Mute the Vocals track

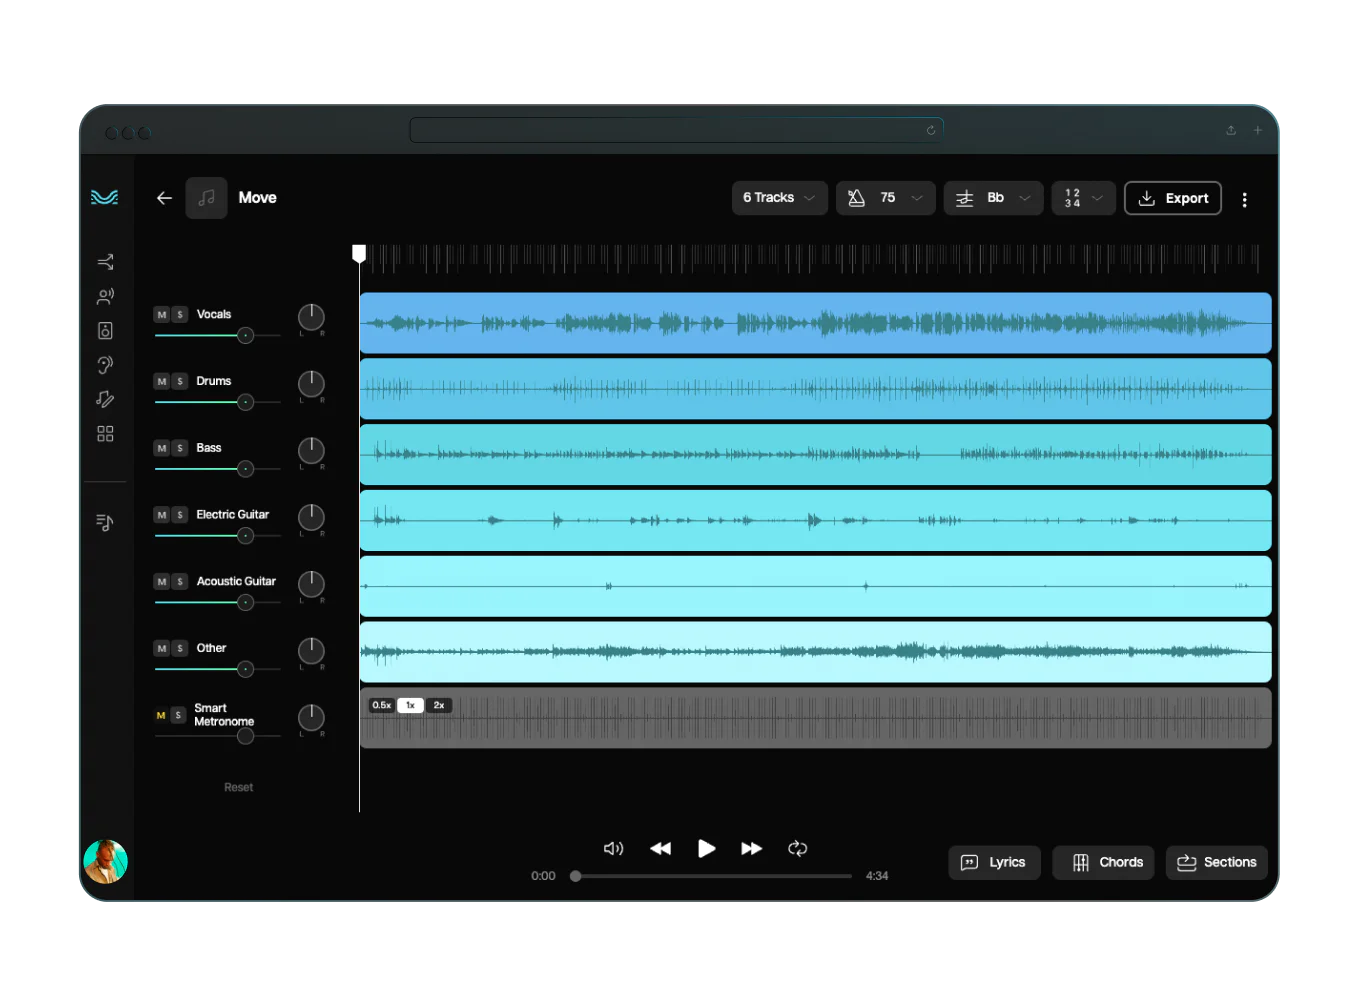coord(161,314)
